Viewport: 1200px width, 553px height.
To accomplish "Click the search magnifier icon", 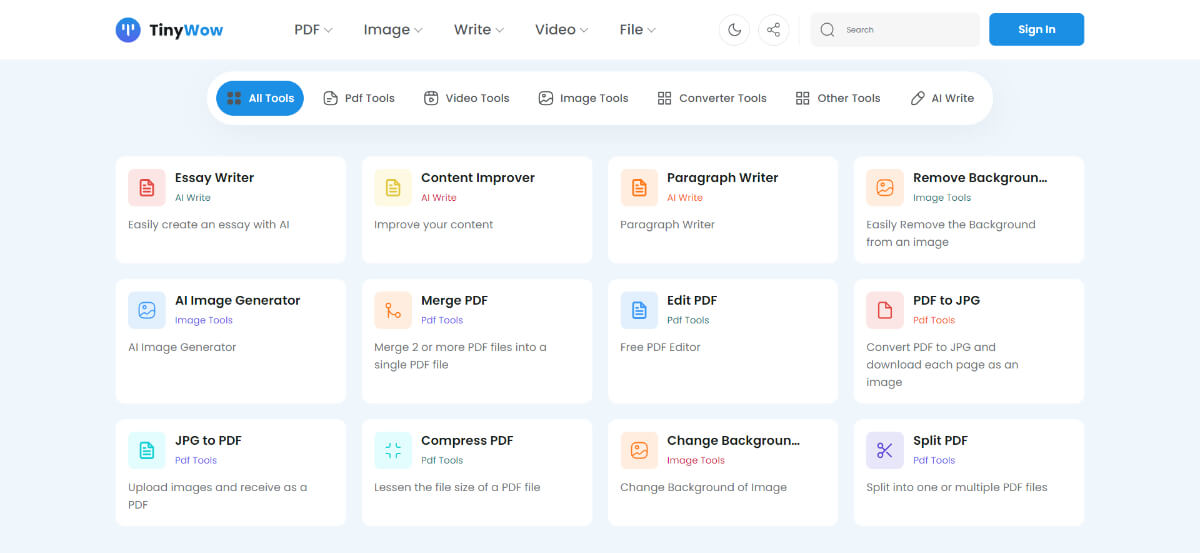I will click(x=827, y=30).
